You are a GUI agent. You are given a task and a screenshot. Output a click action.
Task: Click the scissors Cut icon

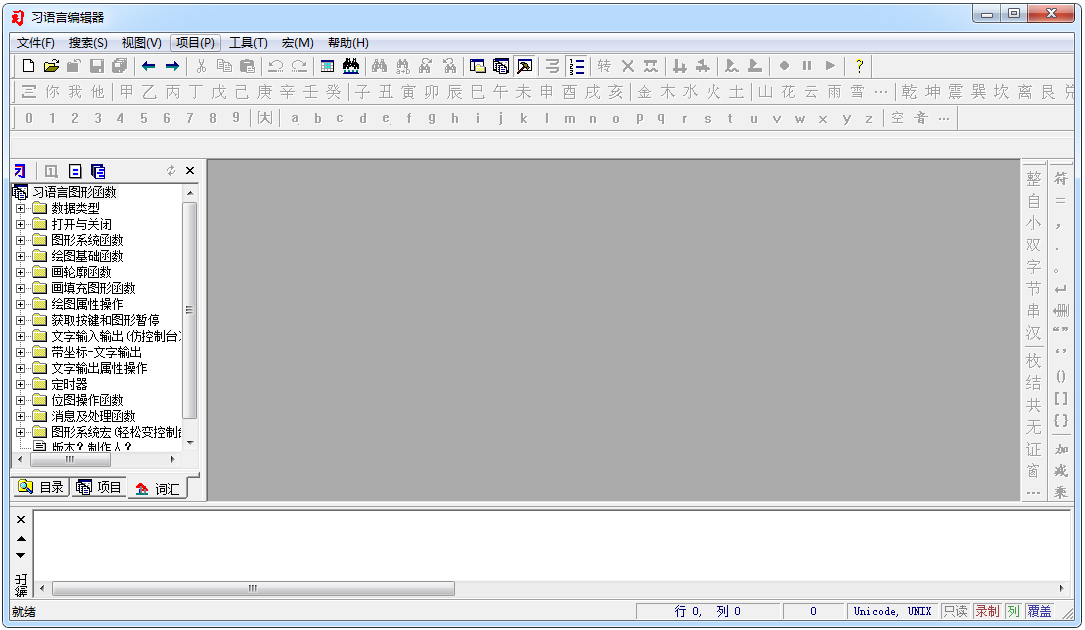[x=201, y=66]
